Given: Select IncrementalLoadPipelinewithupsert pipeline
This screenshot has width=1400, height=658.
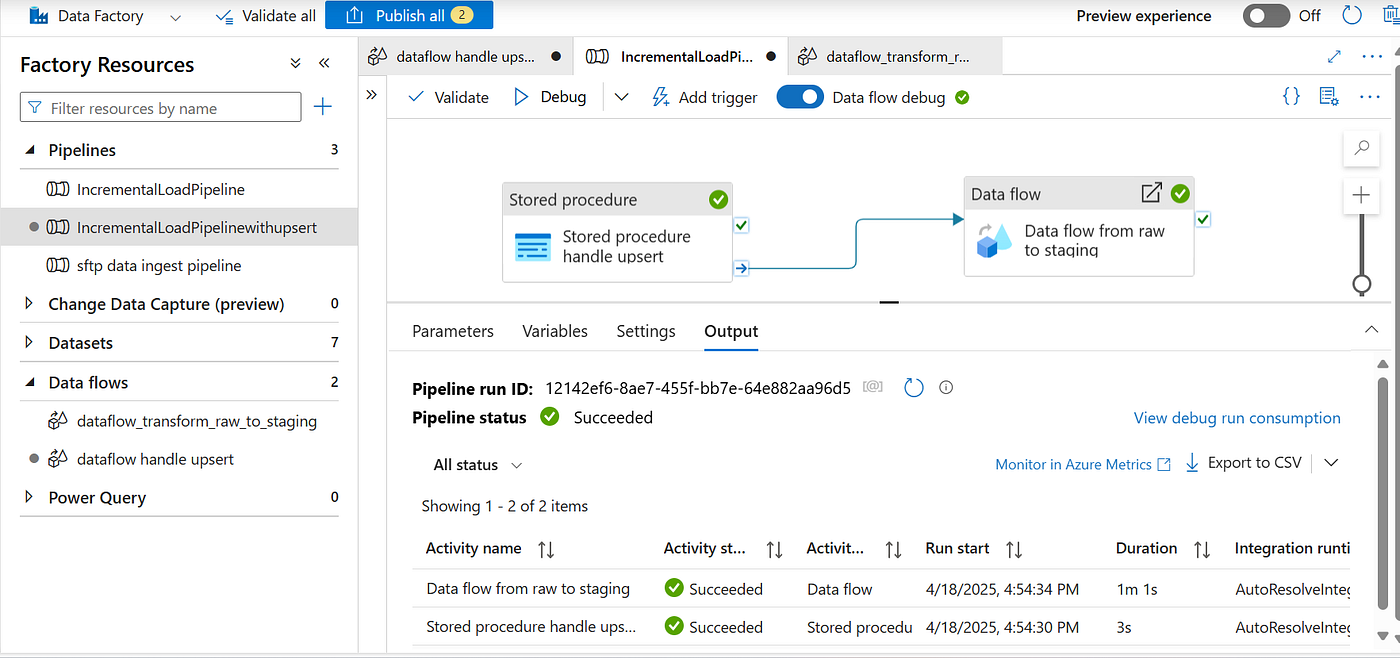Looking at the screenshot, I should [196, 227].
